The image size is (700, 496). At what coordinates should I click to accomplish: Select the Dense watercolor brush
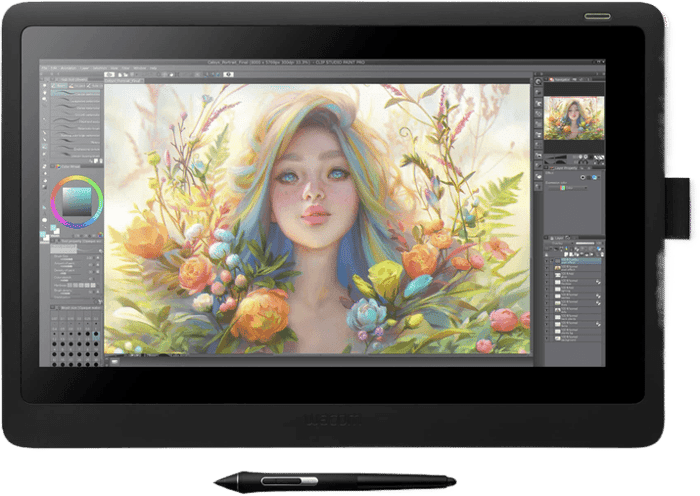[75, 107]
